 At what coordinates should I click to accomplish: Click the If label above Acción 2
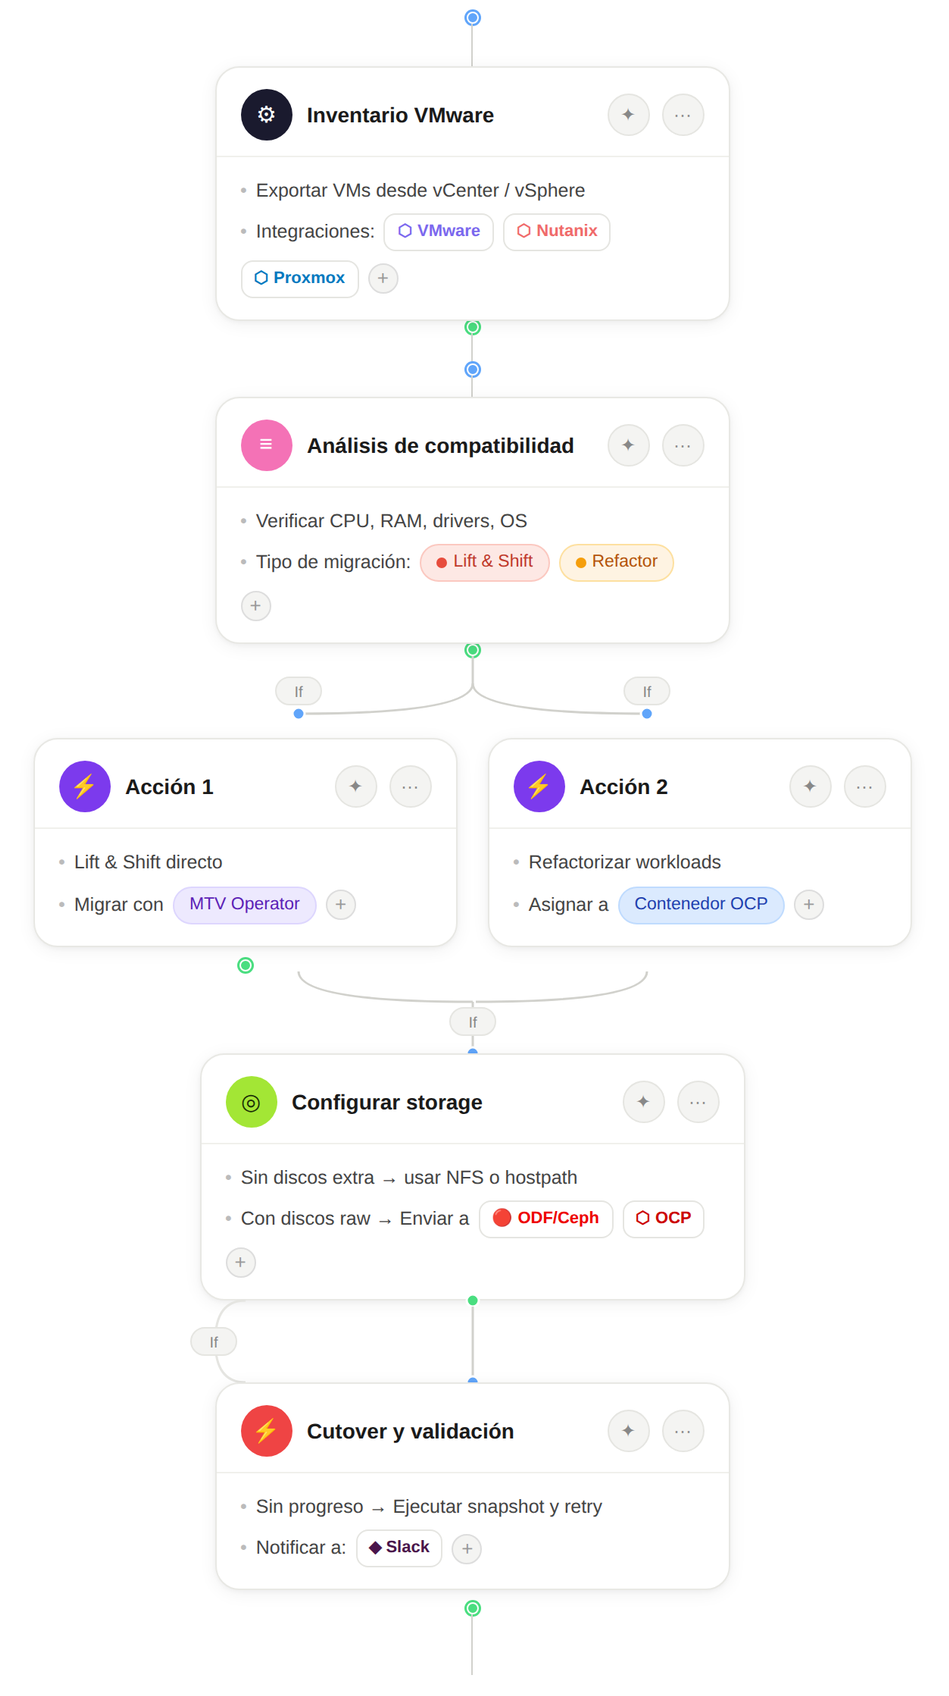click(x=647, y=691)
